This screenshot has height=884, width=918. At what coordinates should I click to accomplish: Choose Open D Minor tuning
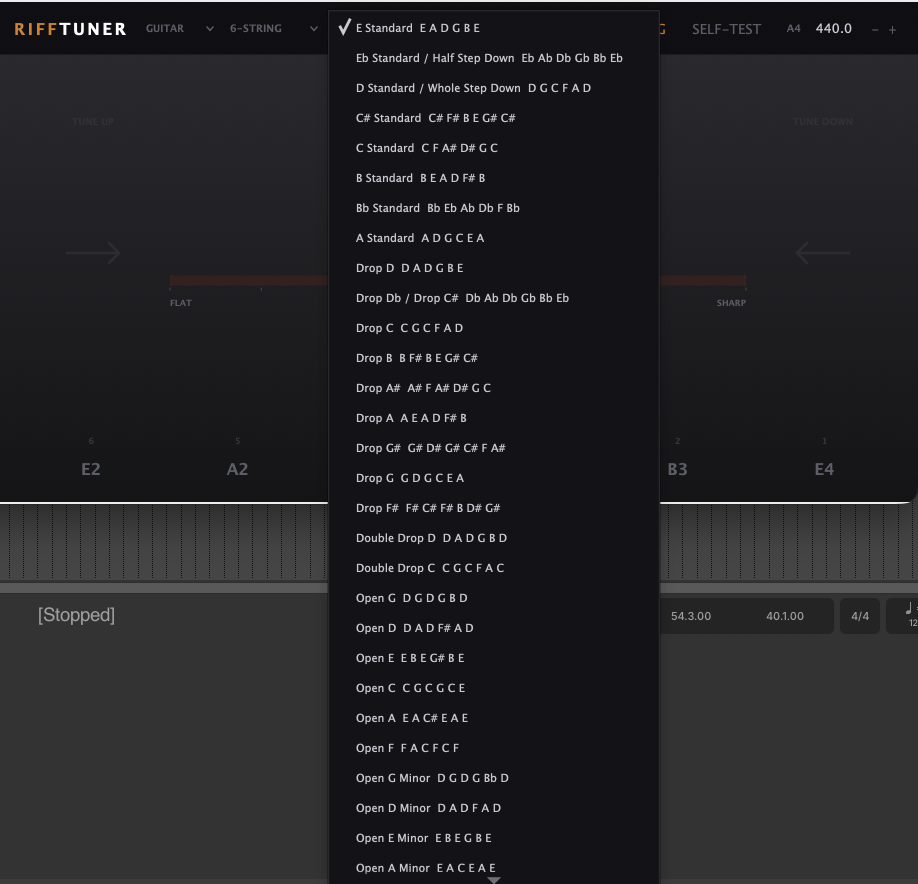494,808
